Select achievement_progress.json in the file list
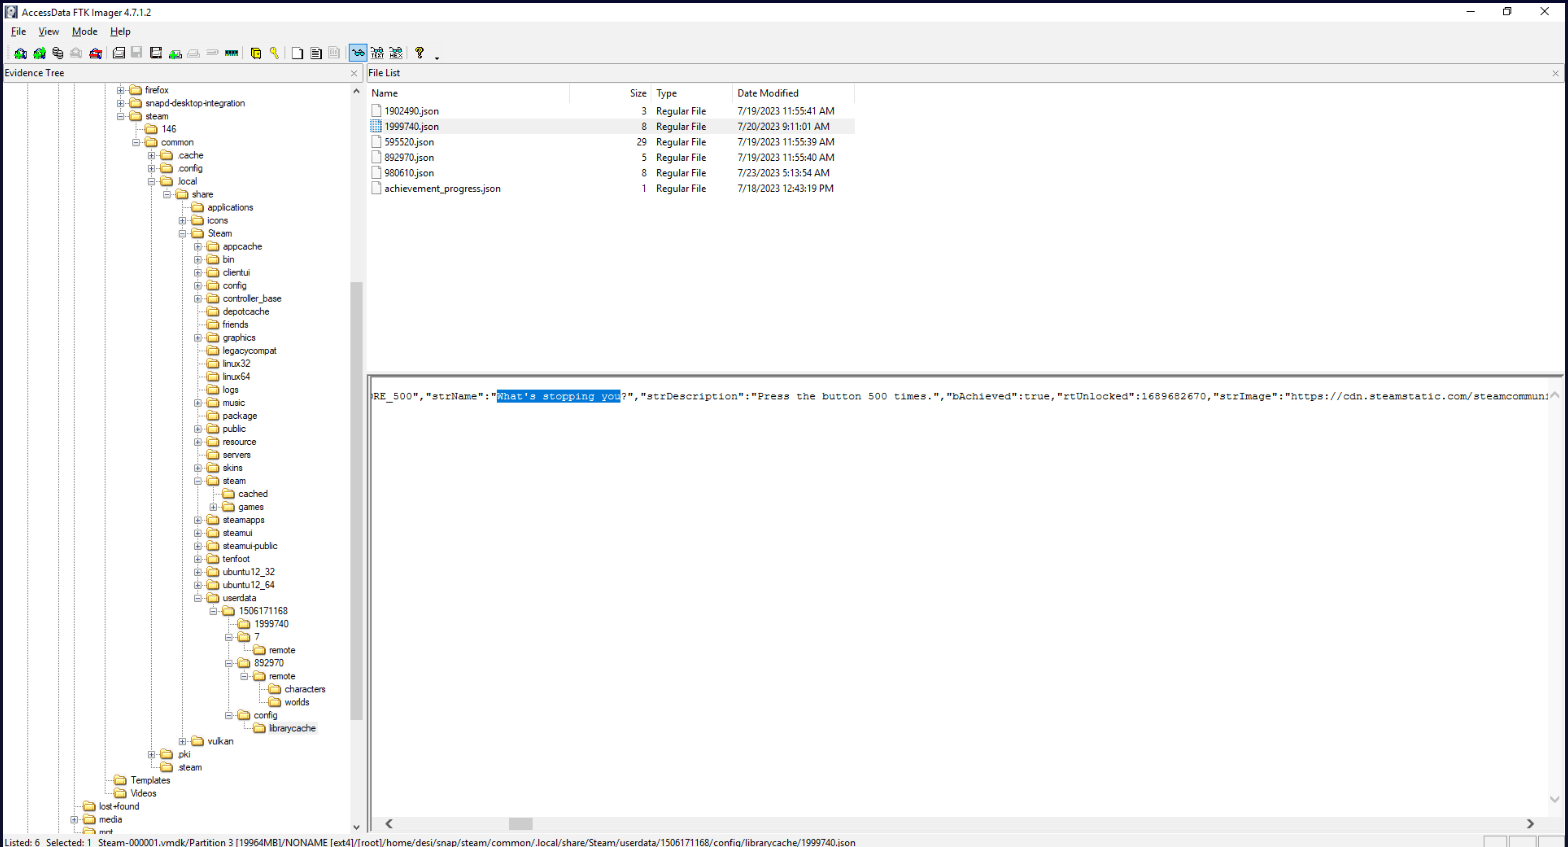1568x847 pixels. pyautogui.click(x=442, y=189)
